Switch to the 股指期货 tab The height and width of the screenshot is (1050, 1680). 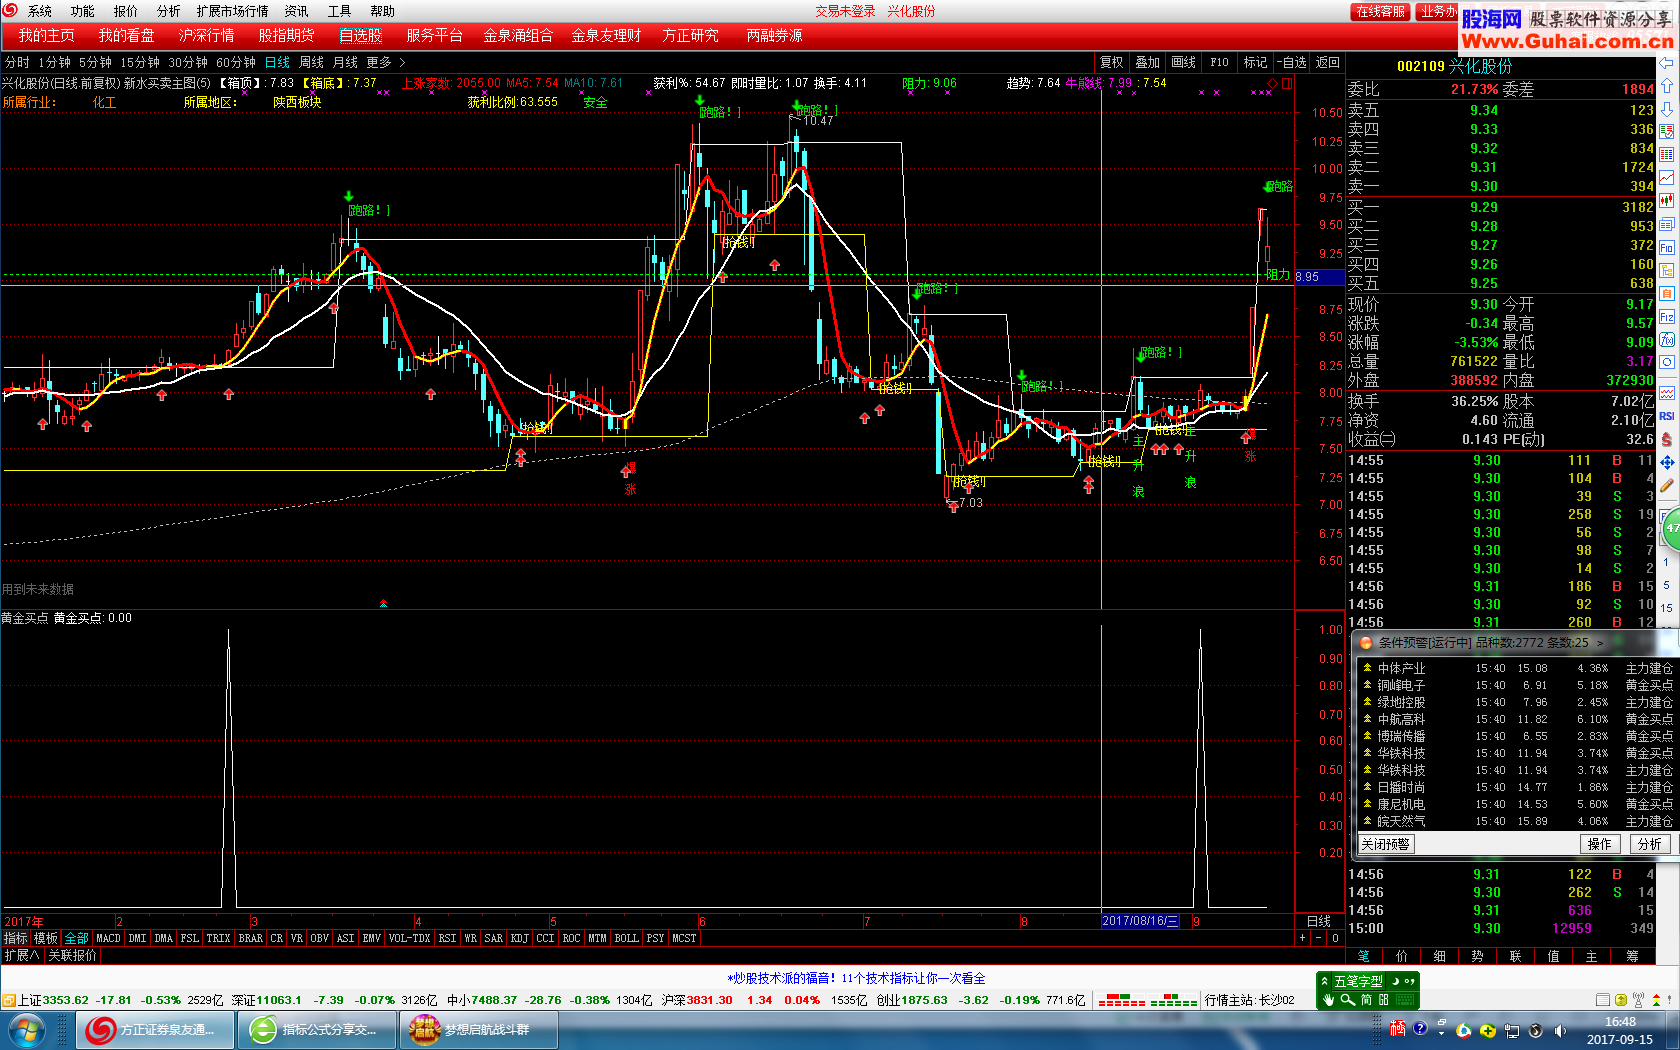286,36
